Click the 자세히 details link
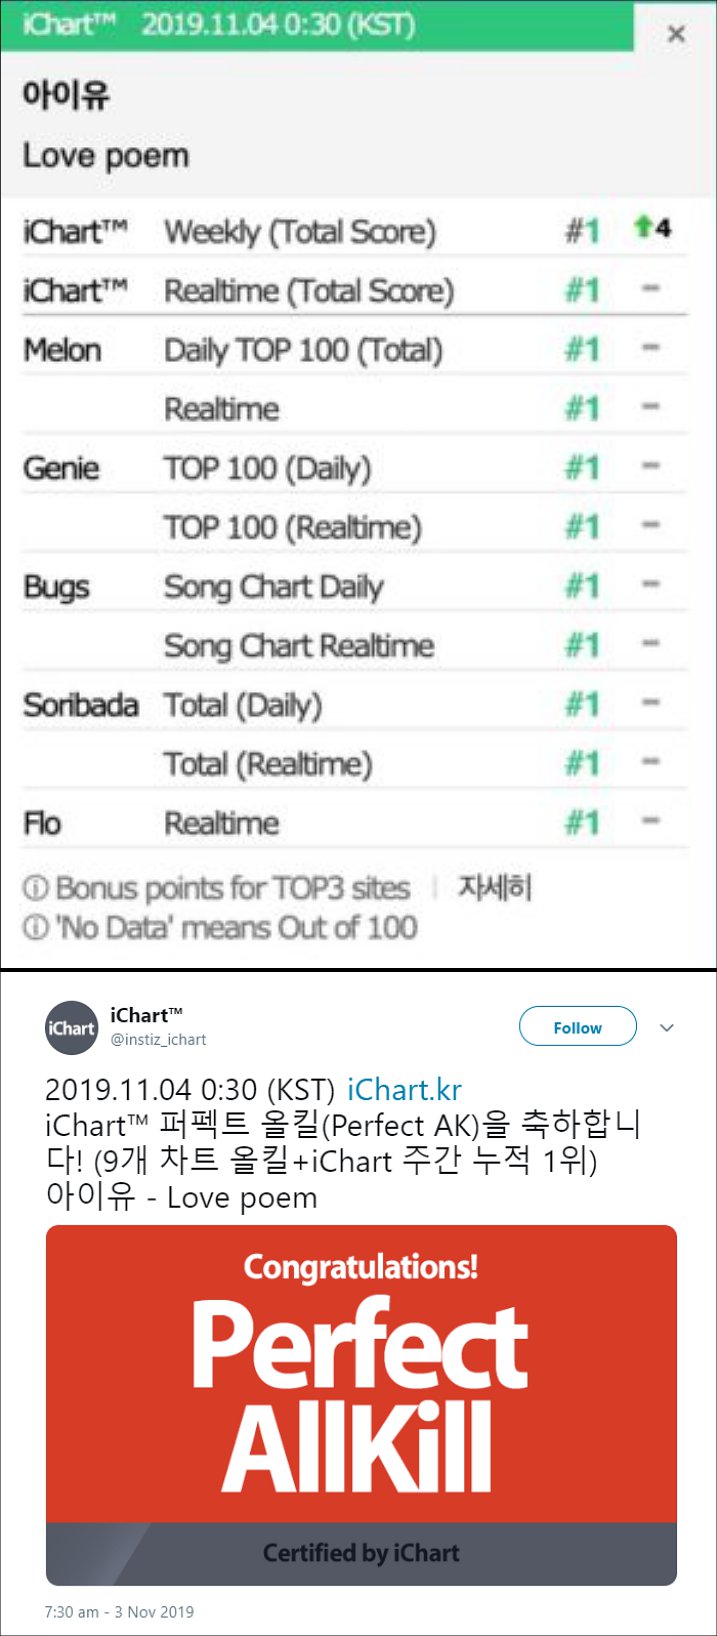The width and height of the screenshot is (717, 1636). coord(494,887)
